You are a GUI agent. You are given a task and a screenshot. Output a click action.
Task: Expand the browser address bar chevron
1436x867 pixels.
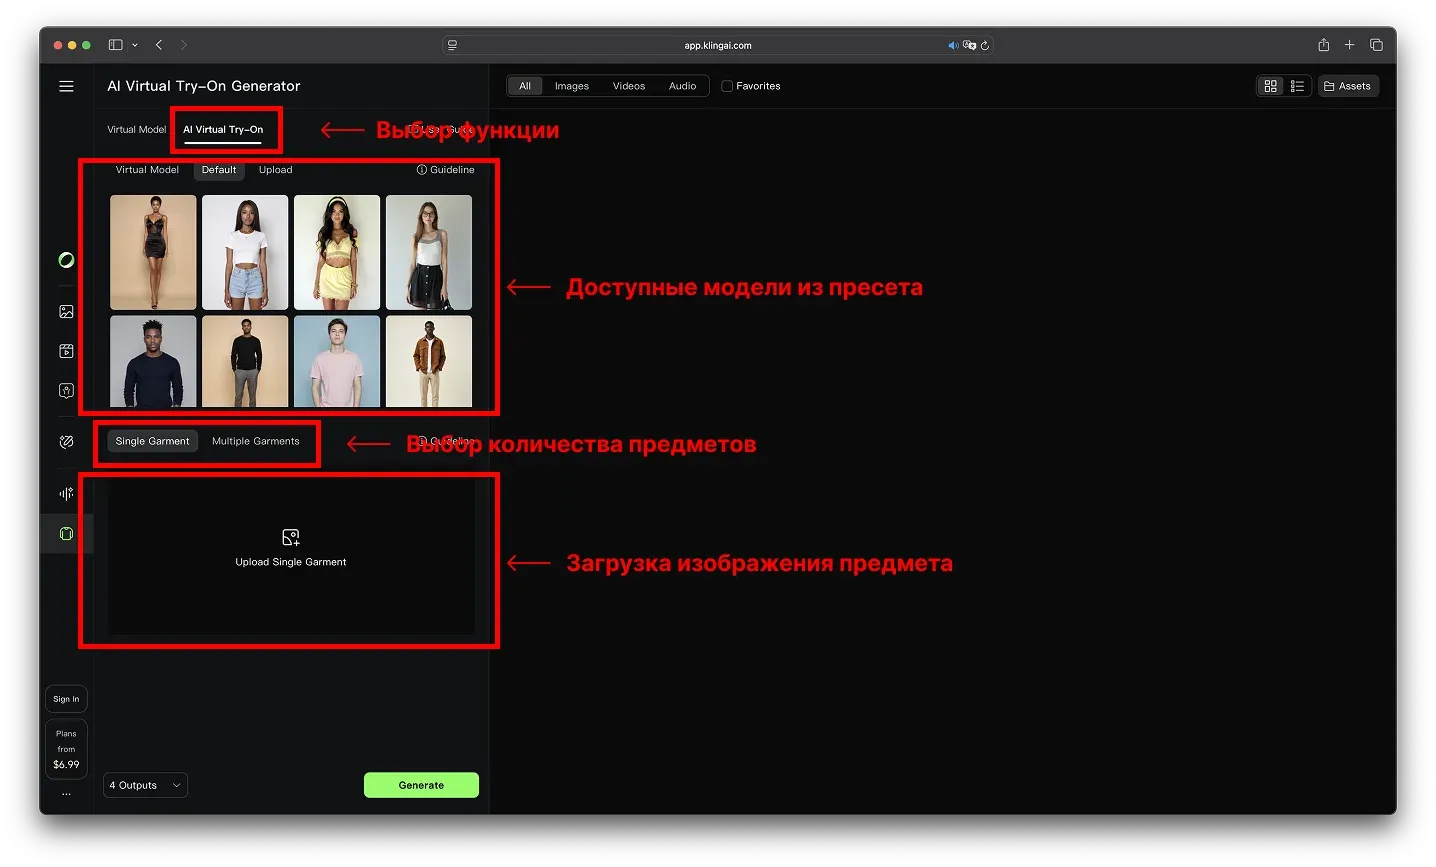tap(135, 44)
